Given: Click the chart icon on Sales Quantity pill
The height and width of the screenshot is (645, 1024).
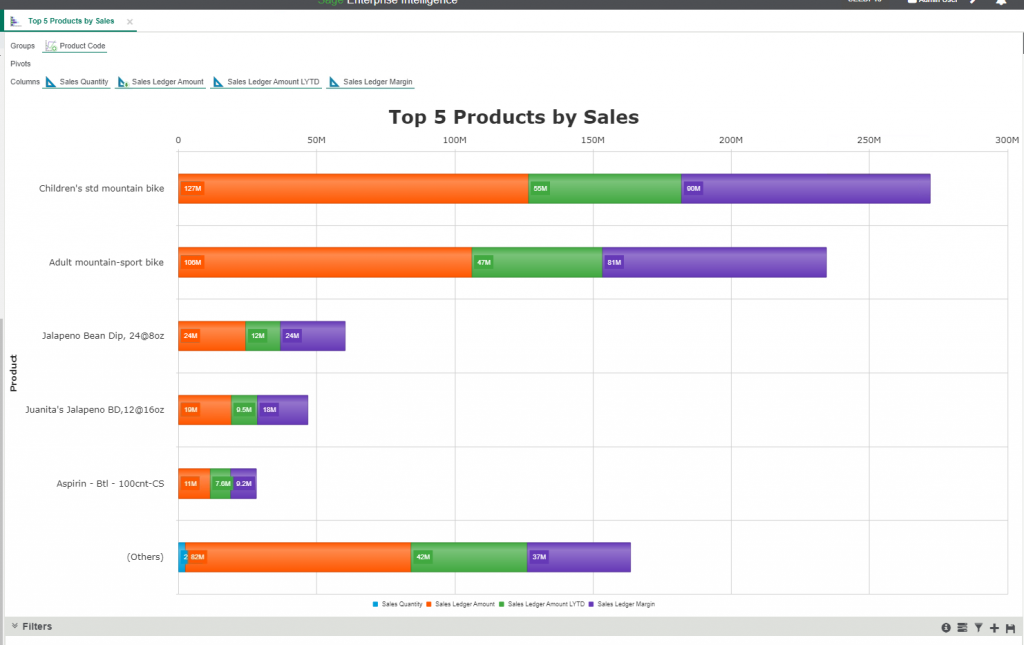Looking at the screenshot, I should [49, 81].
